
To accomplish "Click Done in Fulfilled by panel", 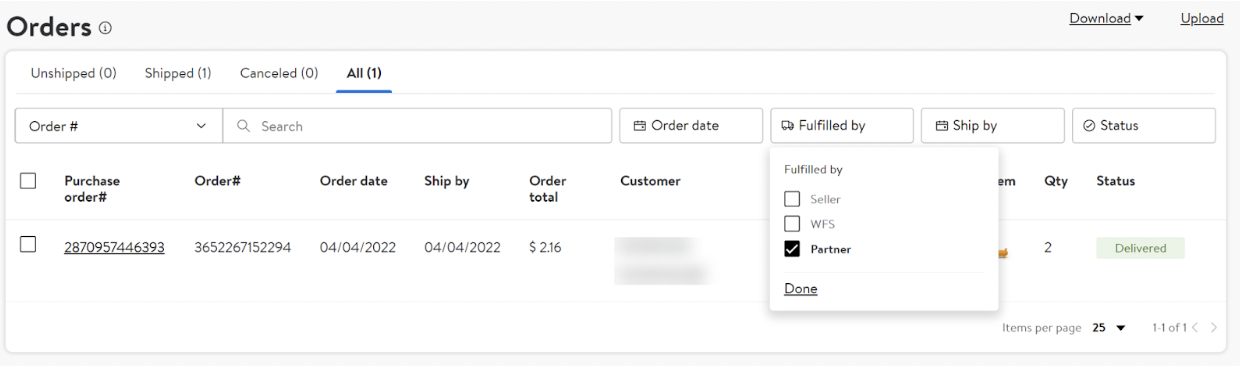I will (x=800, y=288).
